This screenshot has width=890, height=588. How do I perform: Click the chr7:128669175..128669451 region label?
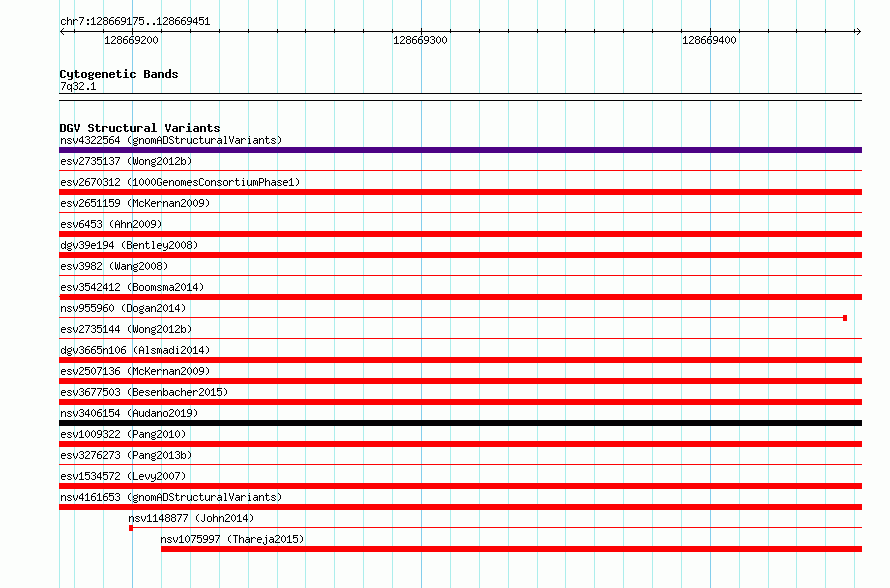pos(135,22)
